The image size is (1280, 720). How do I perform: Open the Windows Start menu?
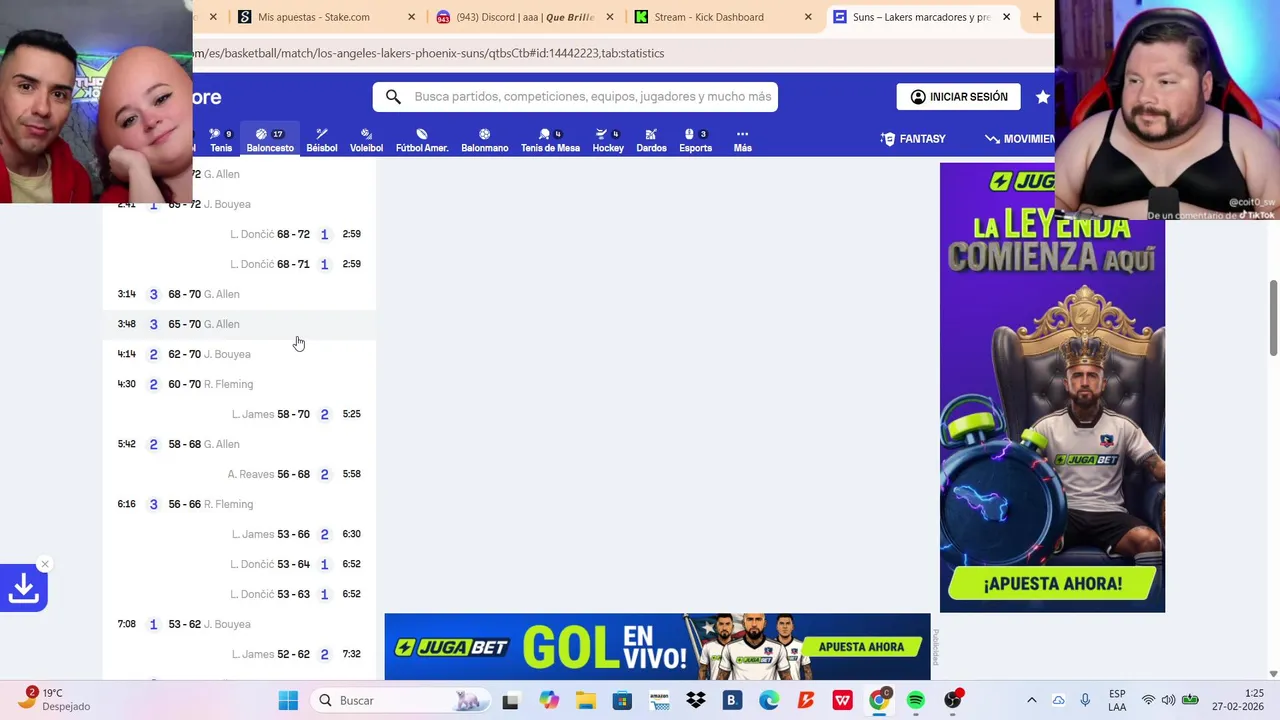click(x=288, y=700)
